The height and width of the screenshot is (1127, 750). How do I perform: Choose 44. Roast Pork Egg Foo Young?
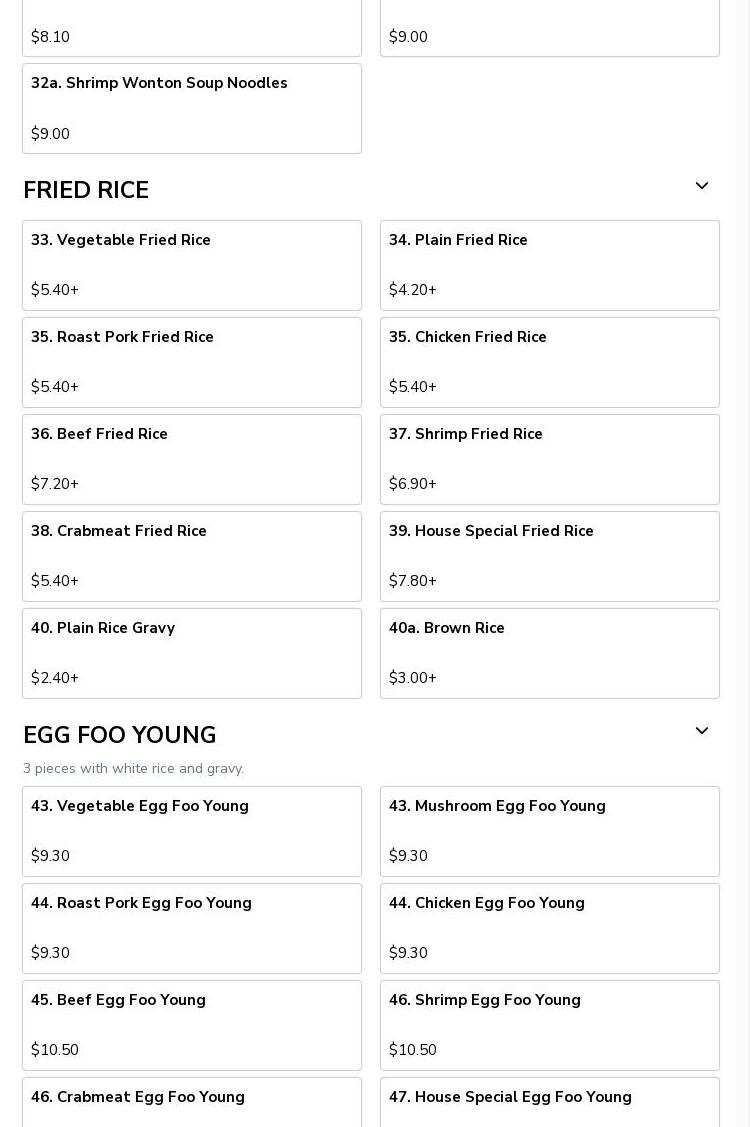pyautogui.click(x=192, y=928)
